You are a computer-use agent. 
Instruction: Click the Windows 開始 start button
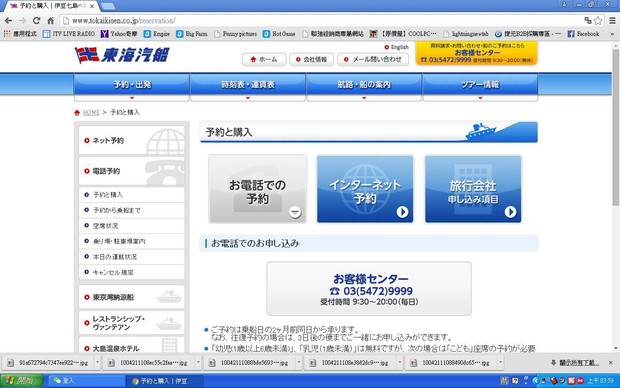click(22, 380)
